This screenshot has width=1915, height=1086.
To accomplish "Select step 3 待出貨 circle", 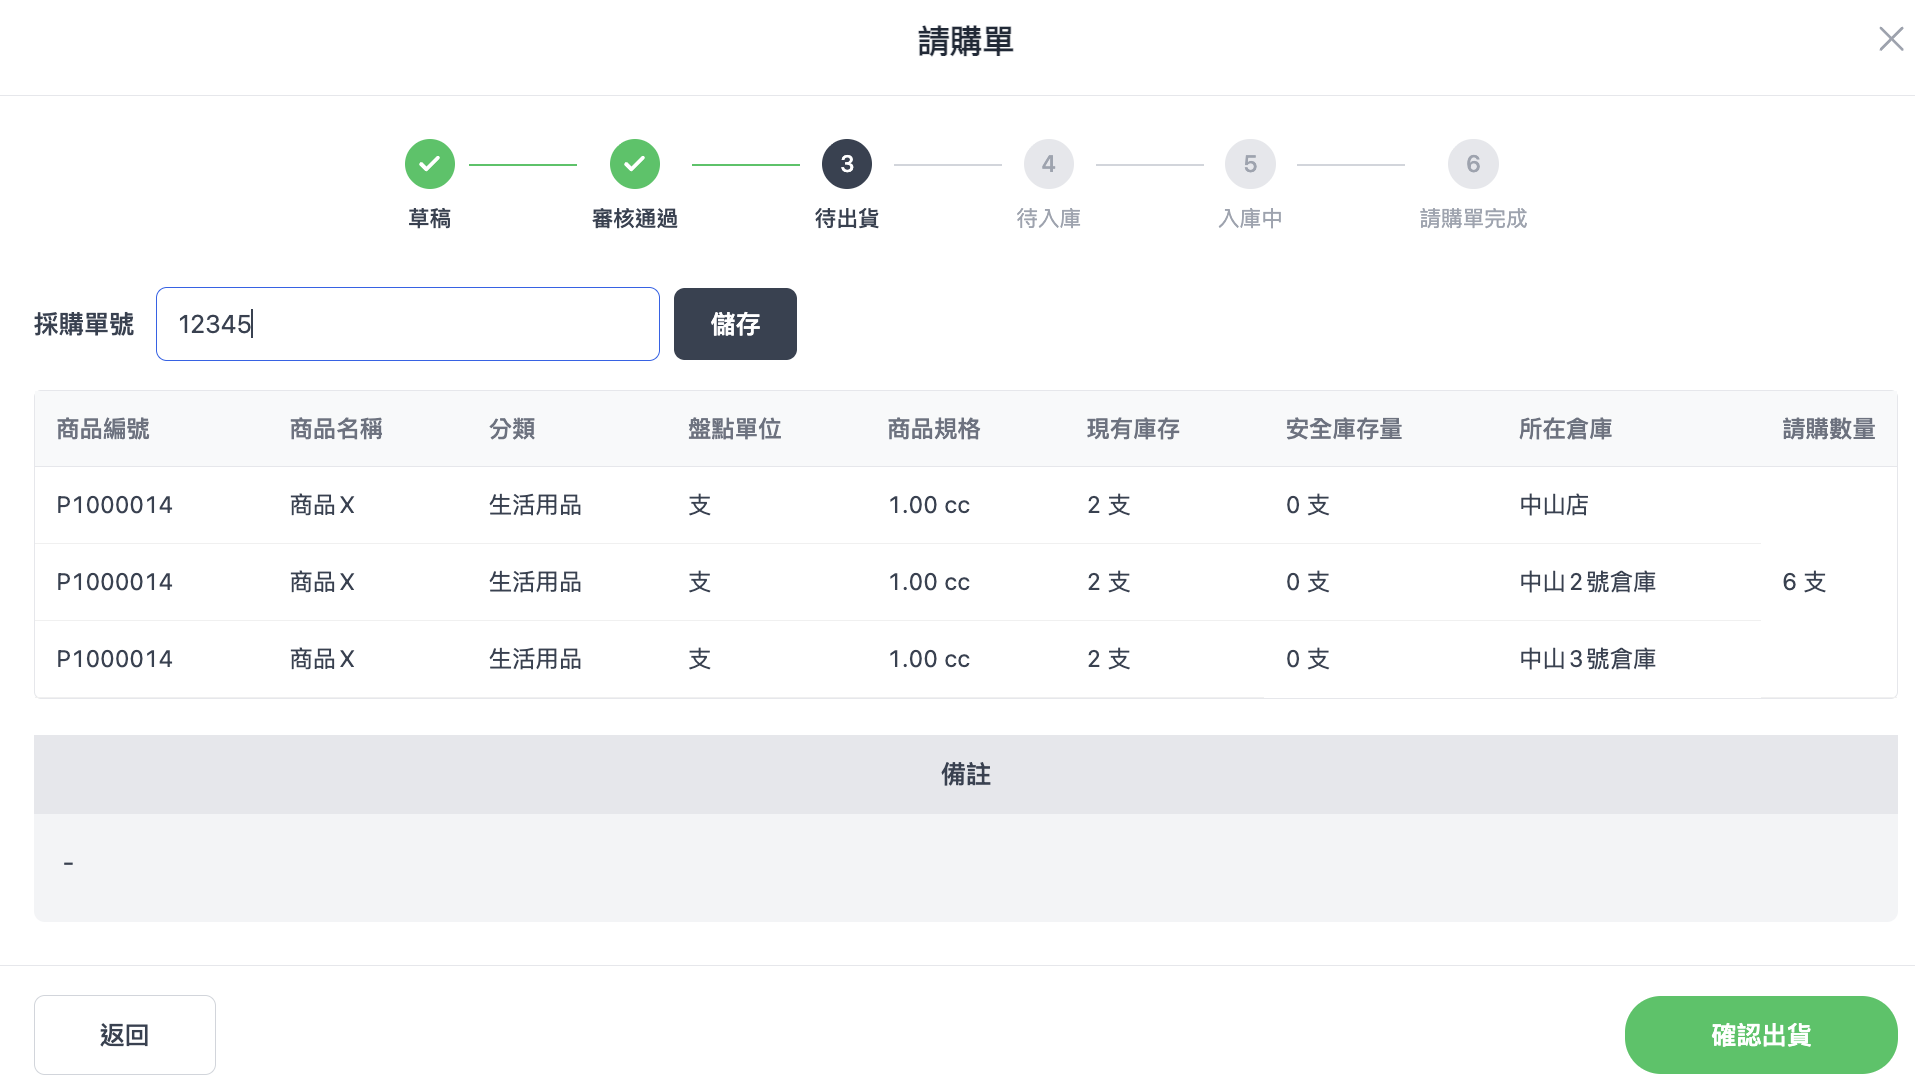I will click(846, 164).
